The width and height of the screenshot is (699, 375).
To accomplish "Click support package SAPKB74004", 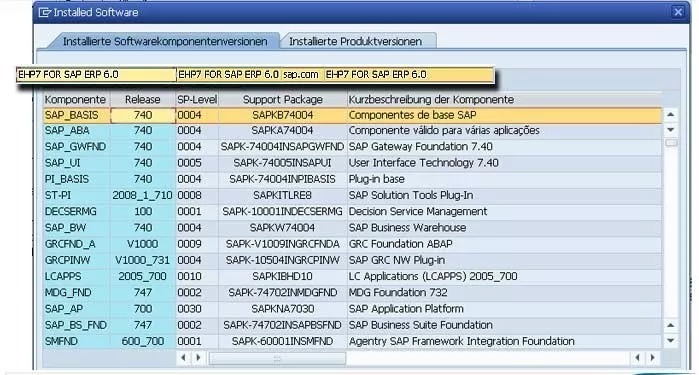I will click(x=283, y=115).
